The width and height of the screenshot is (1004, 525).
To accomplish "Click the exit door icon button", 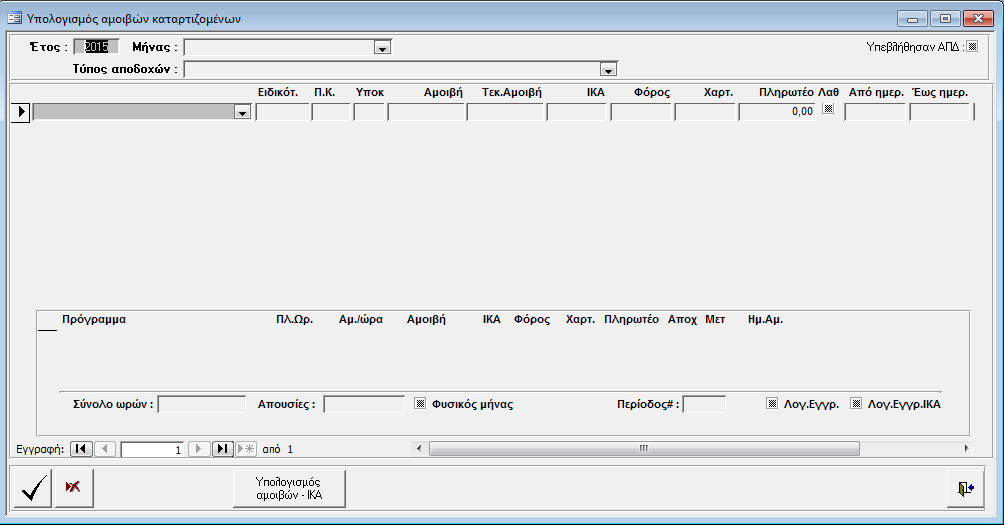I will (x=964, y=488).
